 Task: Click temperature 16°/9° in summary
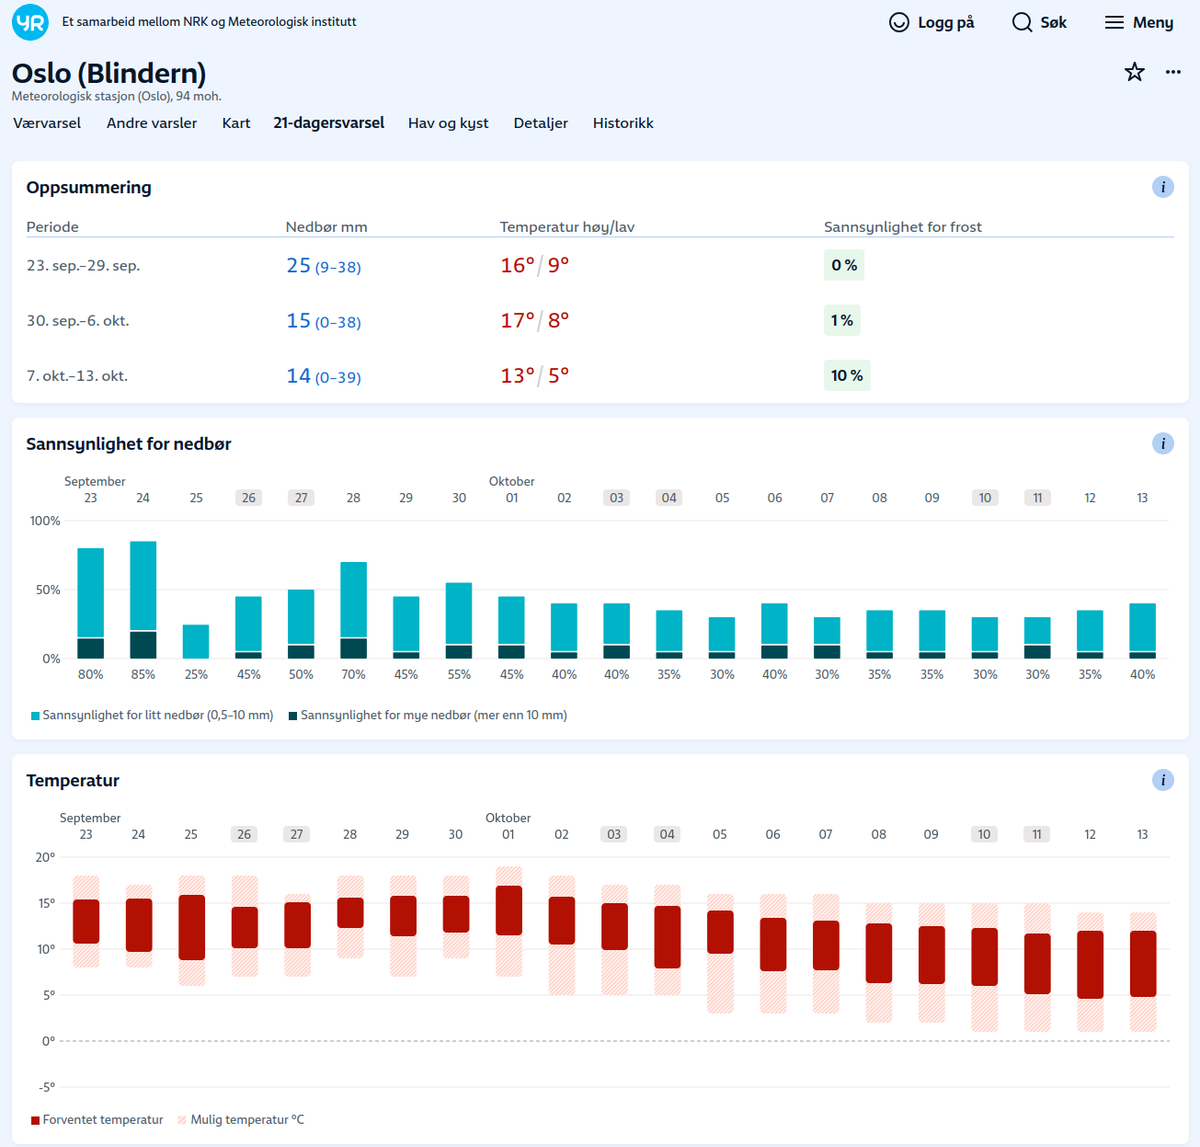tap(535, 265)
